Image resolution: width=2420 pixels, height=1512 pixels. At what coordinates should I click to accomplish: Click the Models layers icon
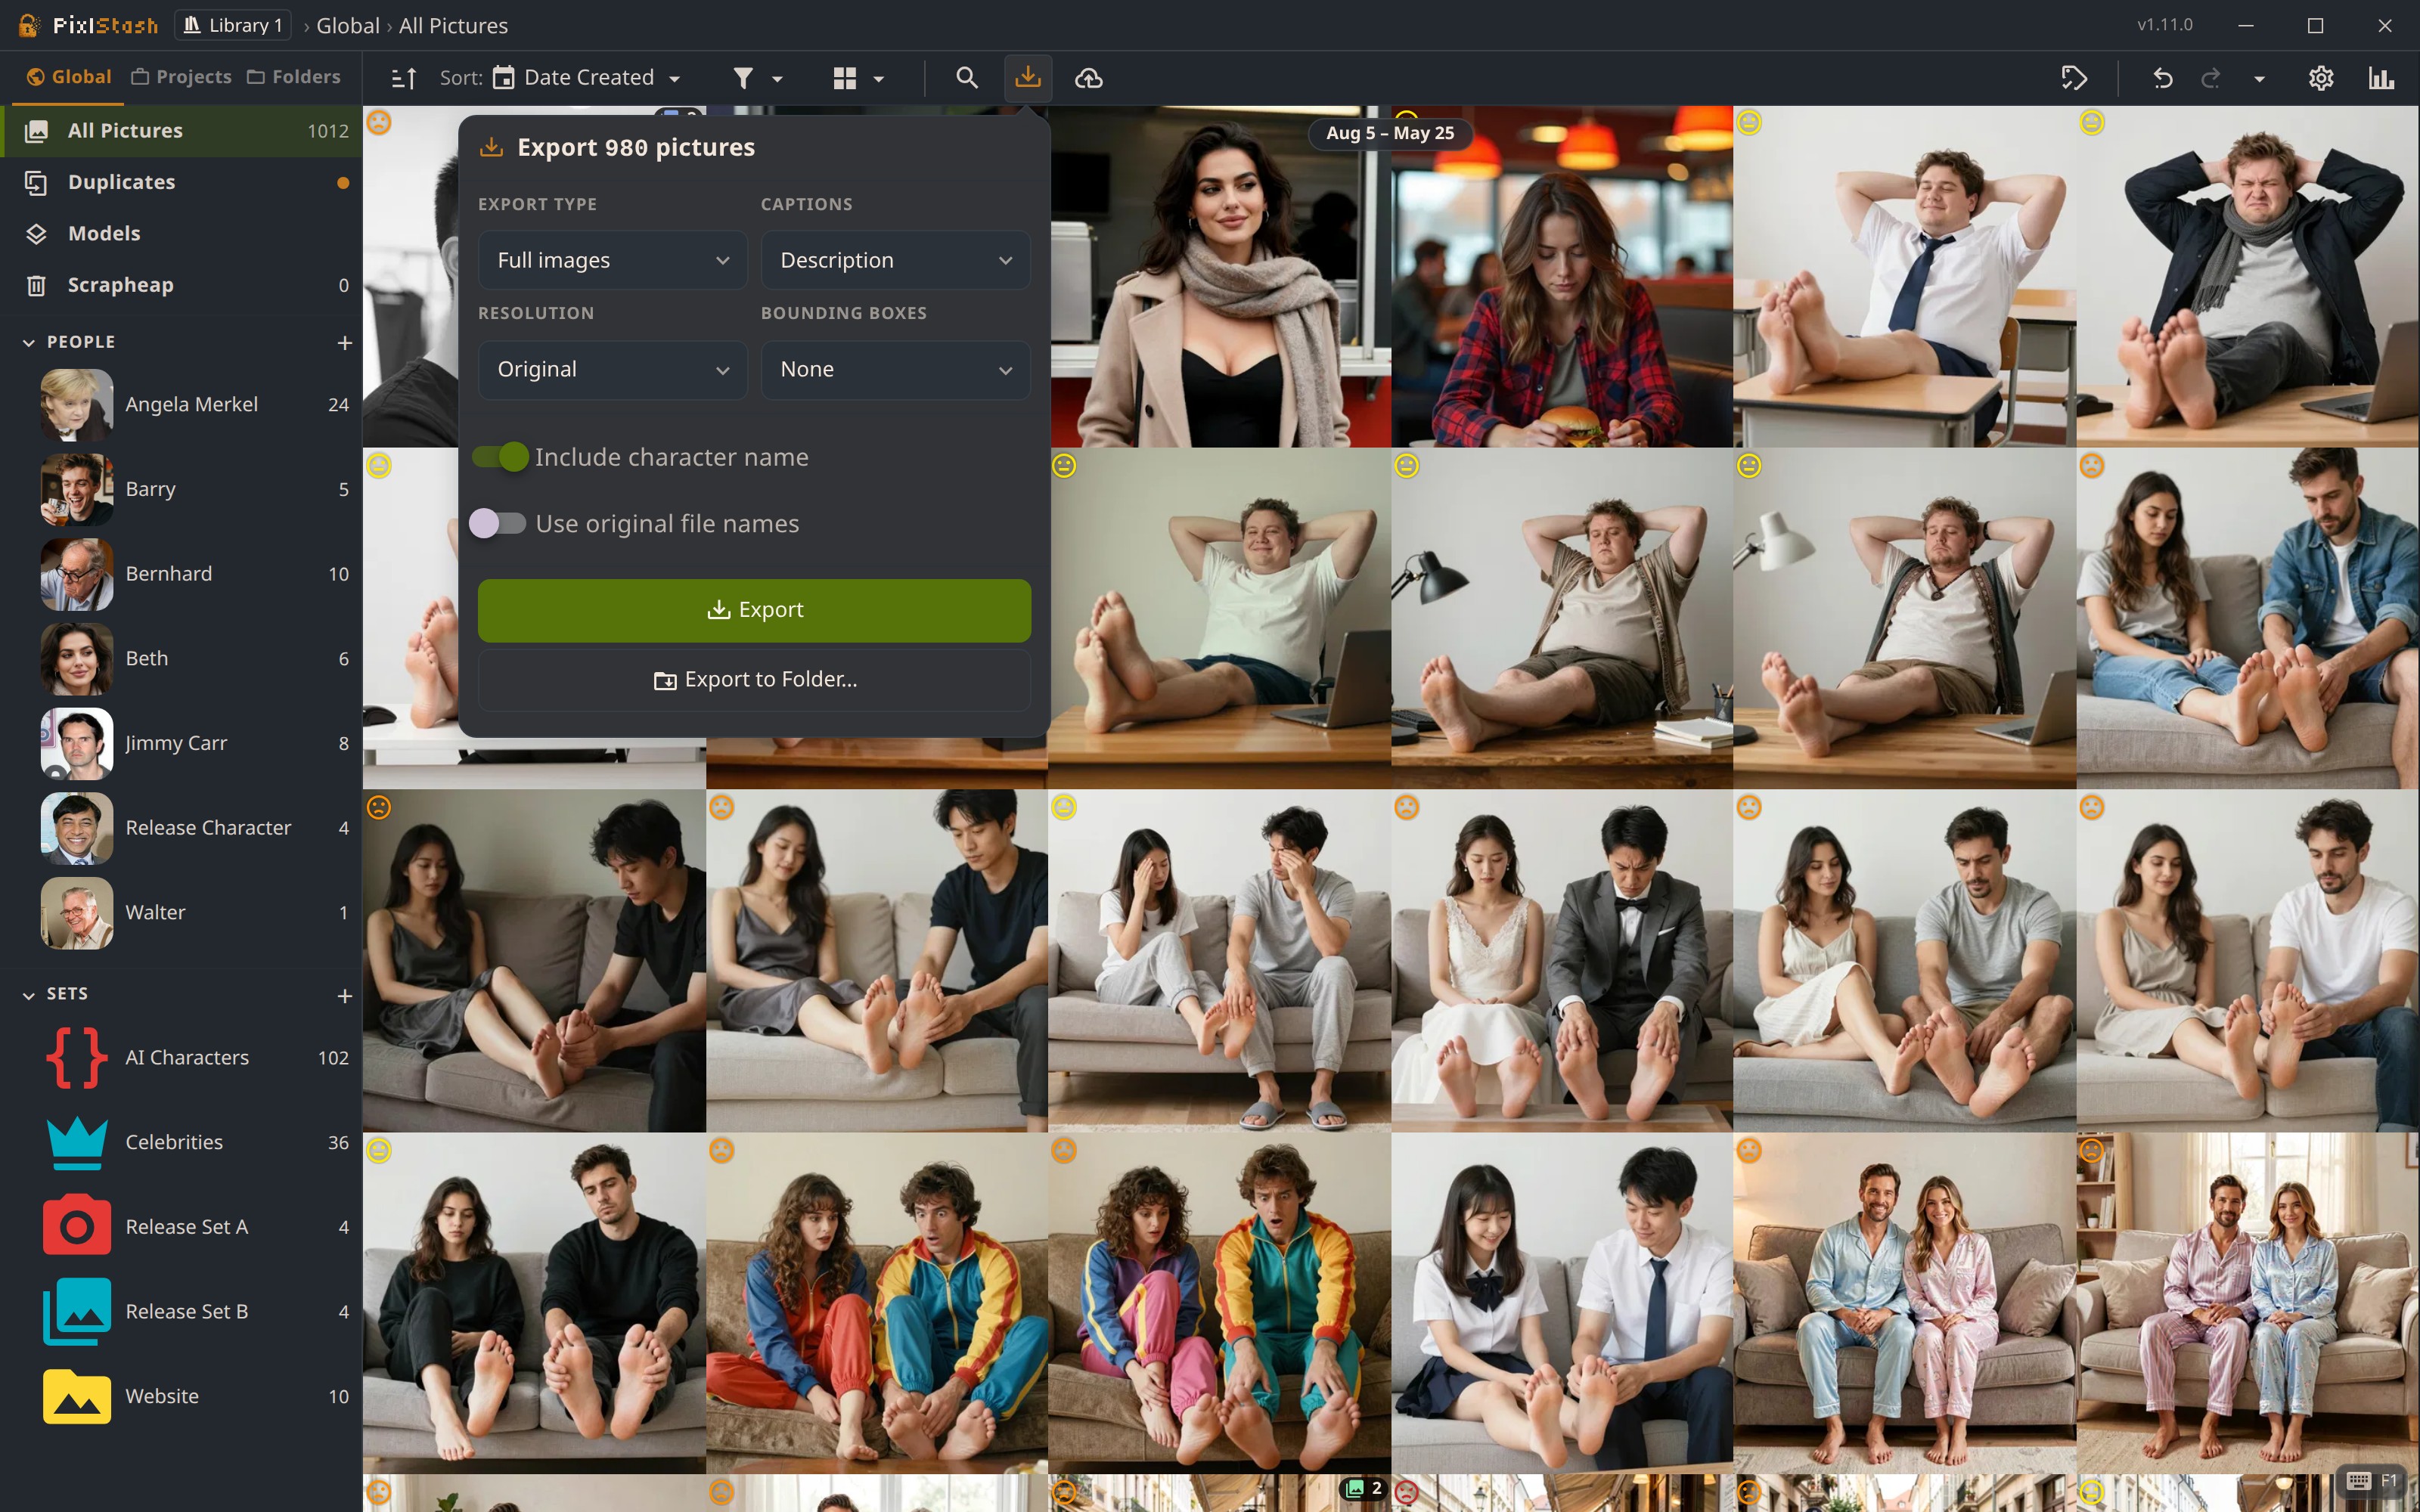pyautogui.click(x=36, y=234)
